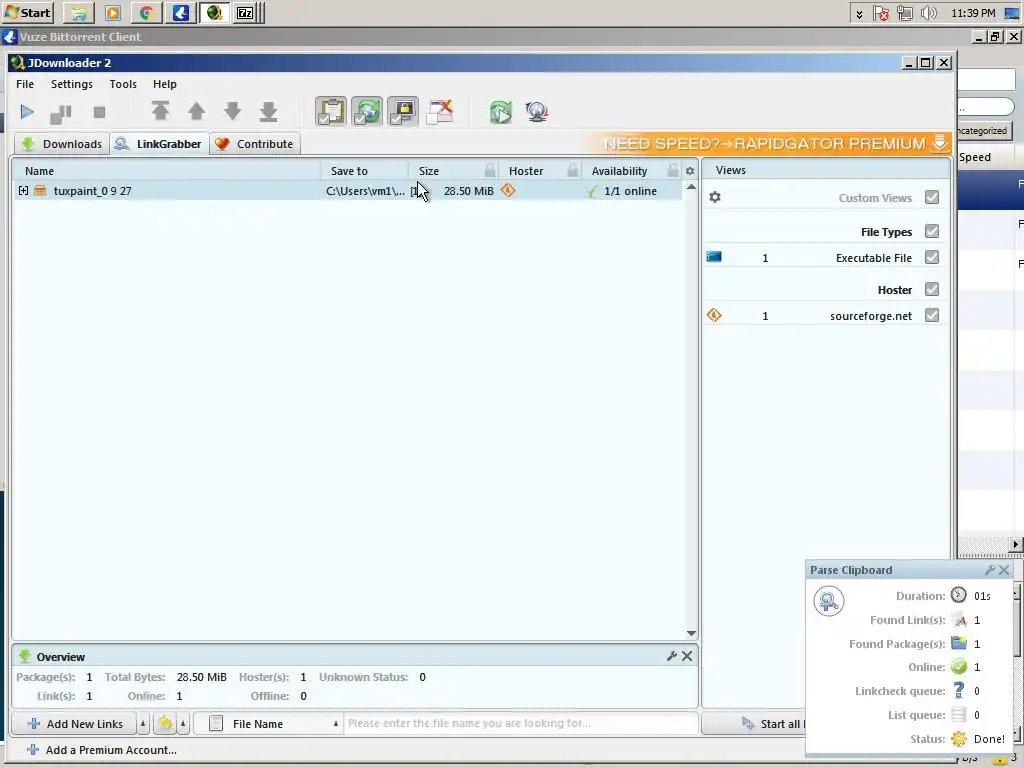Click the file name search field
This screenshot has height=768, width=1024.
pos(520,724)
